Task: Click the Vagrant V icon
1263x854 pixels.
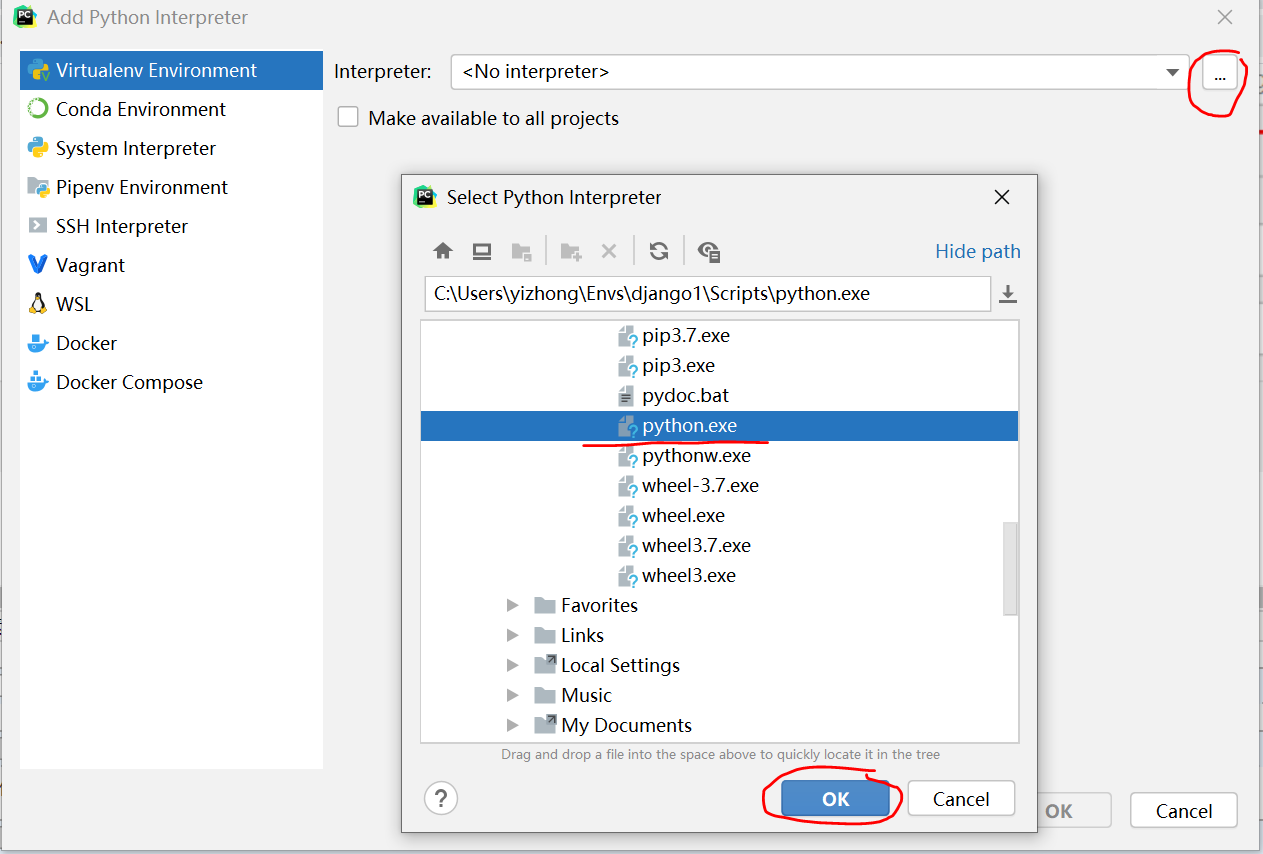Action: pos(38,265)
